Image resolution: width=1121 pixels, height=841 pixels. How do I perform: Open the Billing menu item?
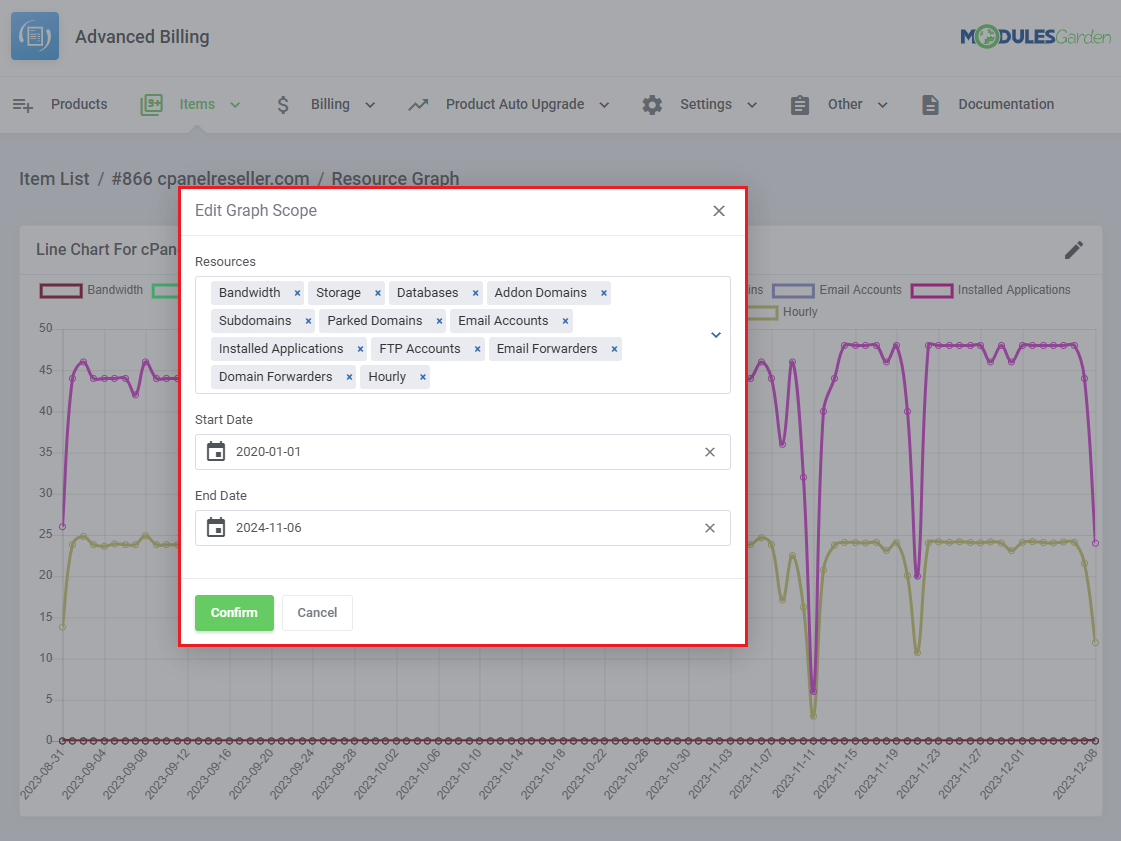pos(330,104)
